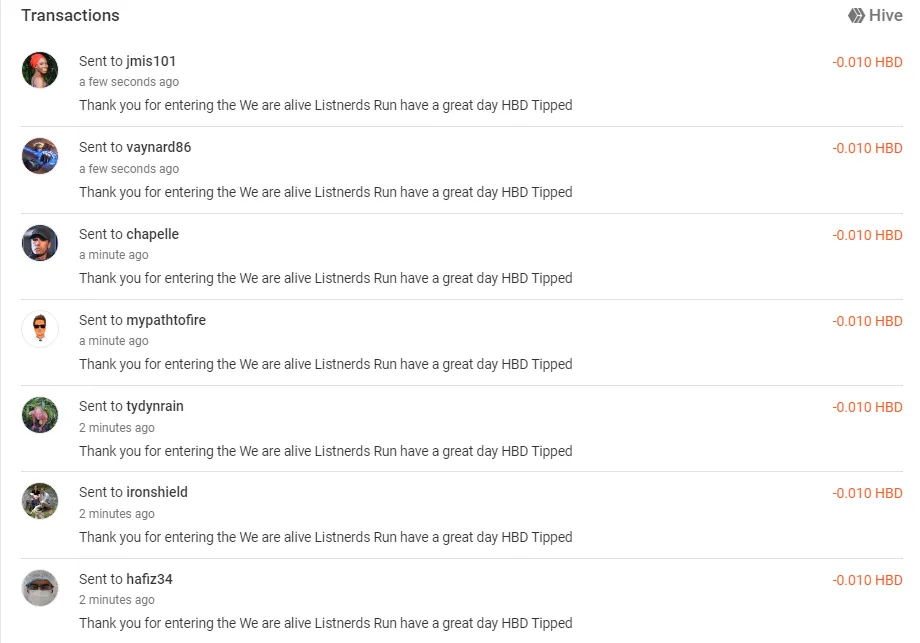The width and height of the screenshot is (920, 643).
Task: Click the Hive logo icon
Action: pyautogui.click(x=856, y=16)
